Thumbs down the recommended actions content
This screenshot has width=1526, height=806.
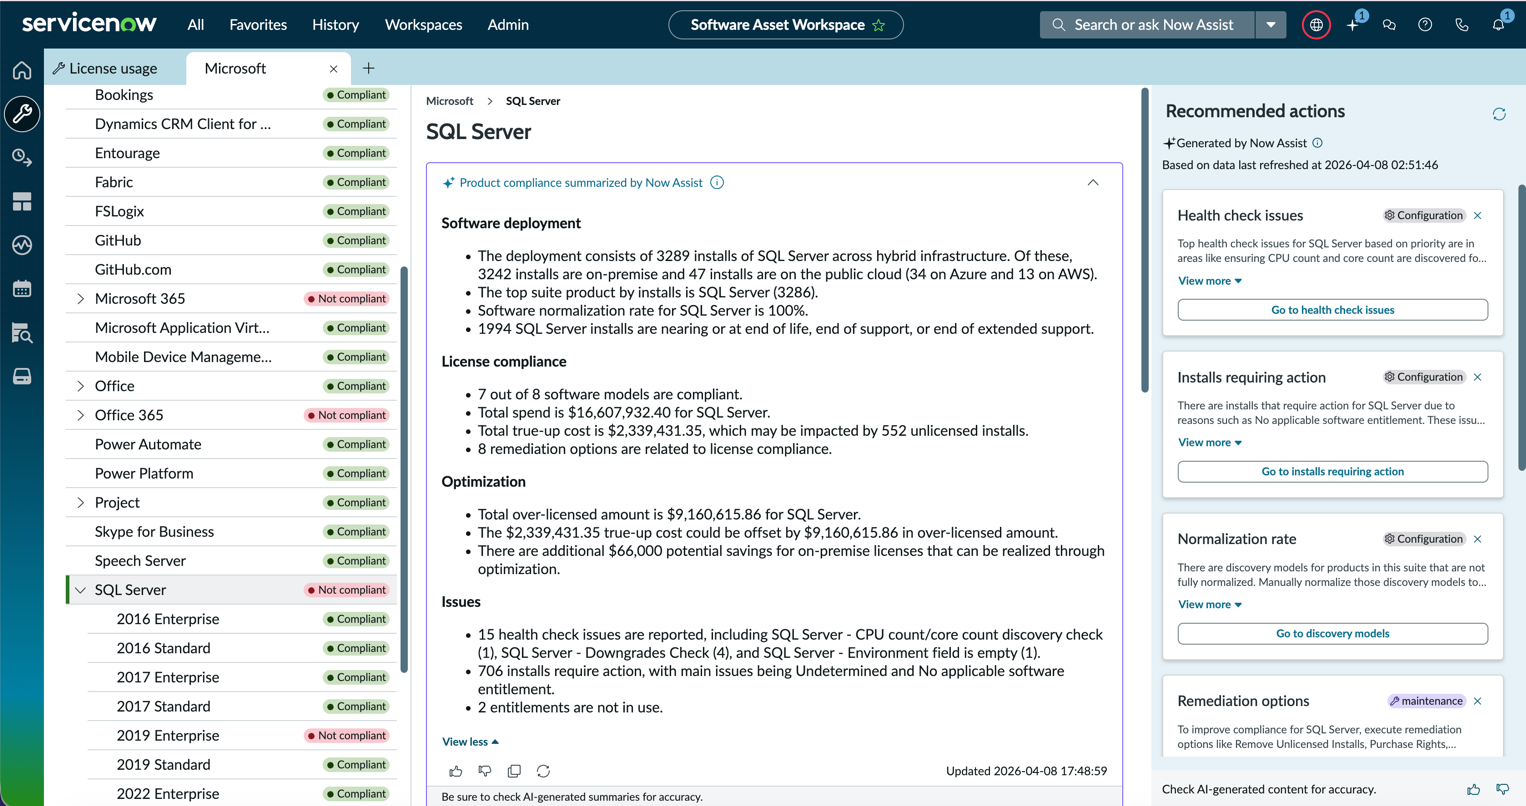[1502, 789]
